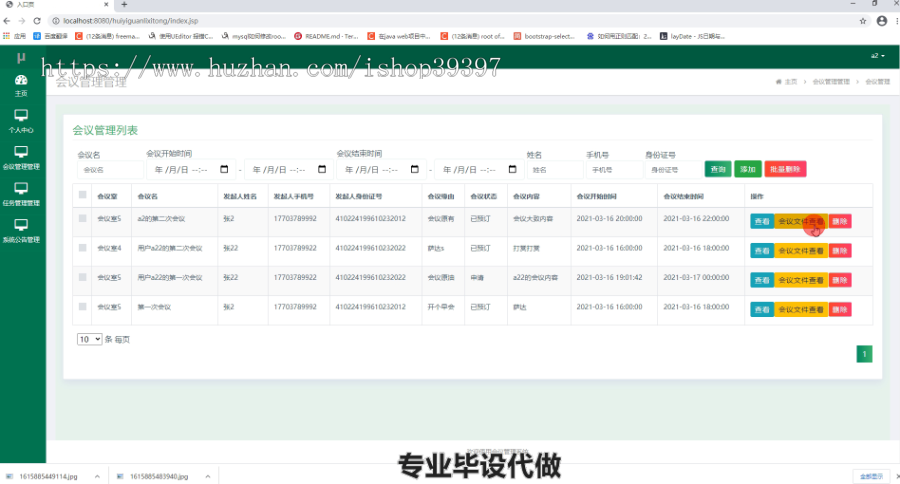Open 会议管理管理 in the sidebar

click(21, 158)
